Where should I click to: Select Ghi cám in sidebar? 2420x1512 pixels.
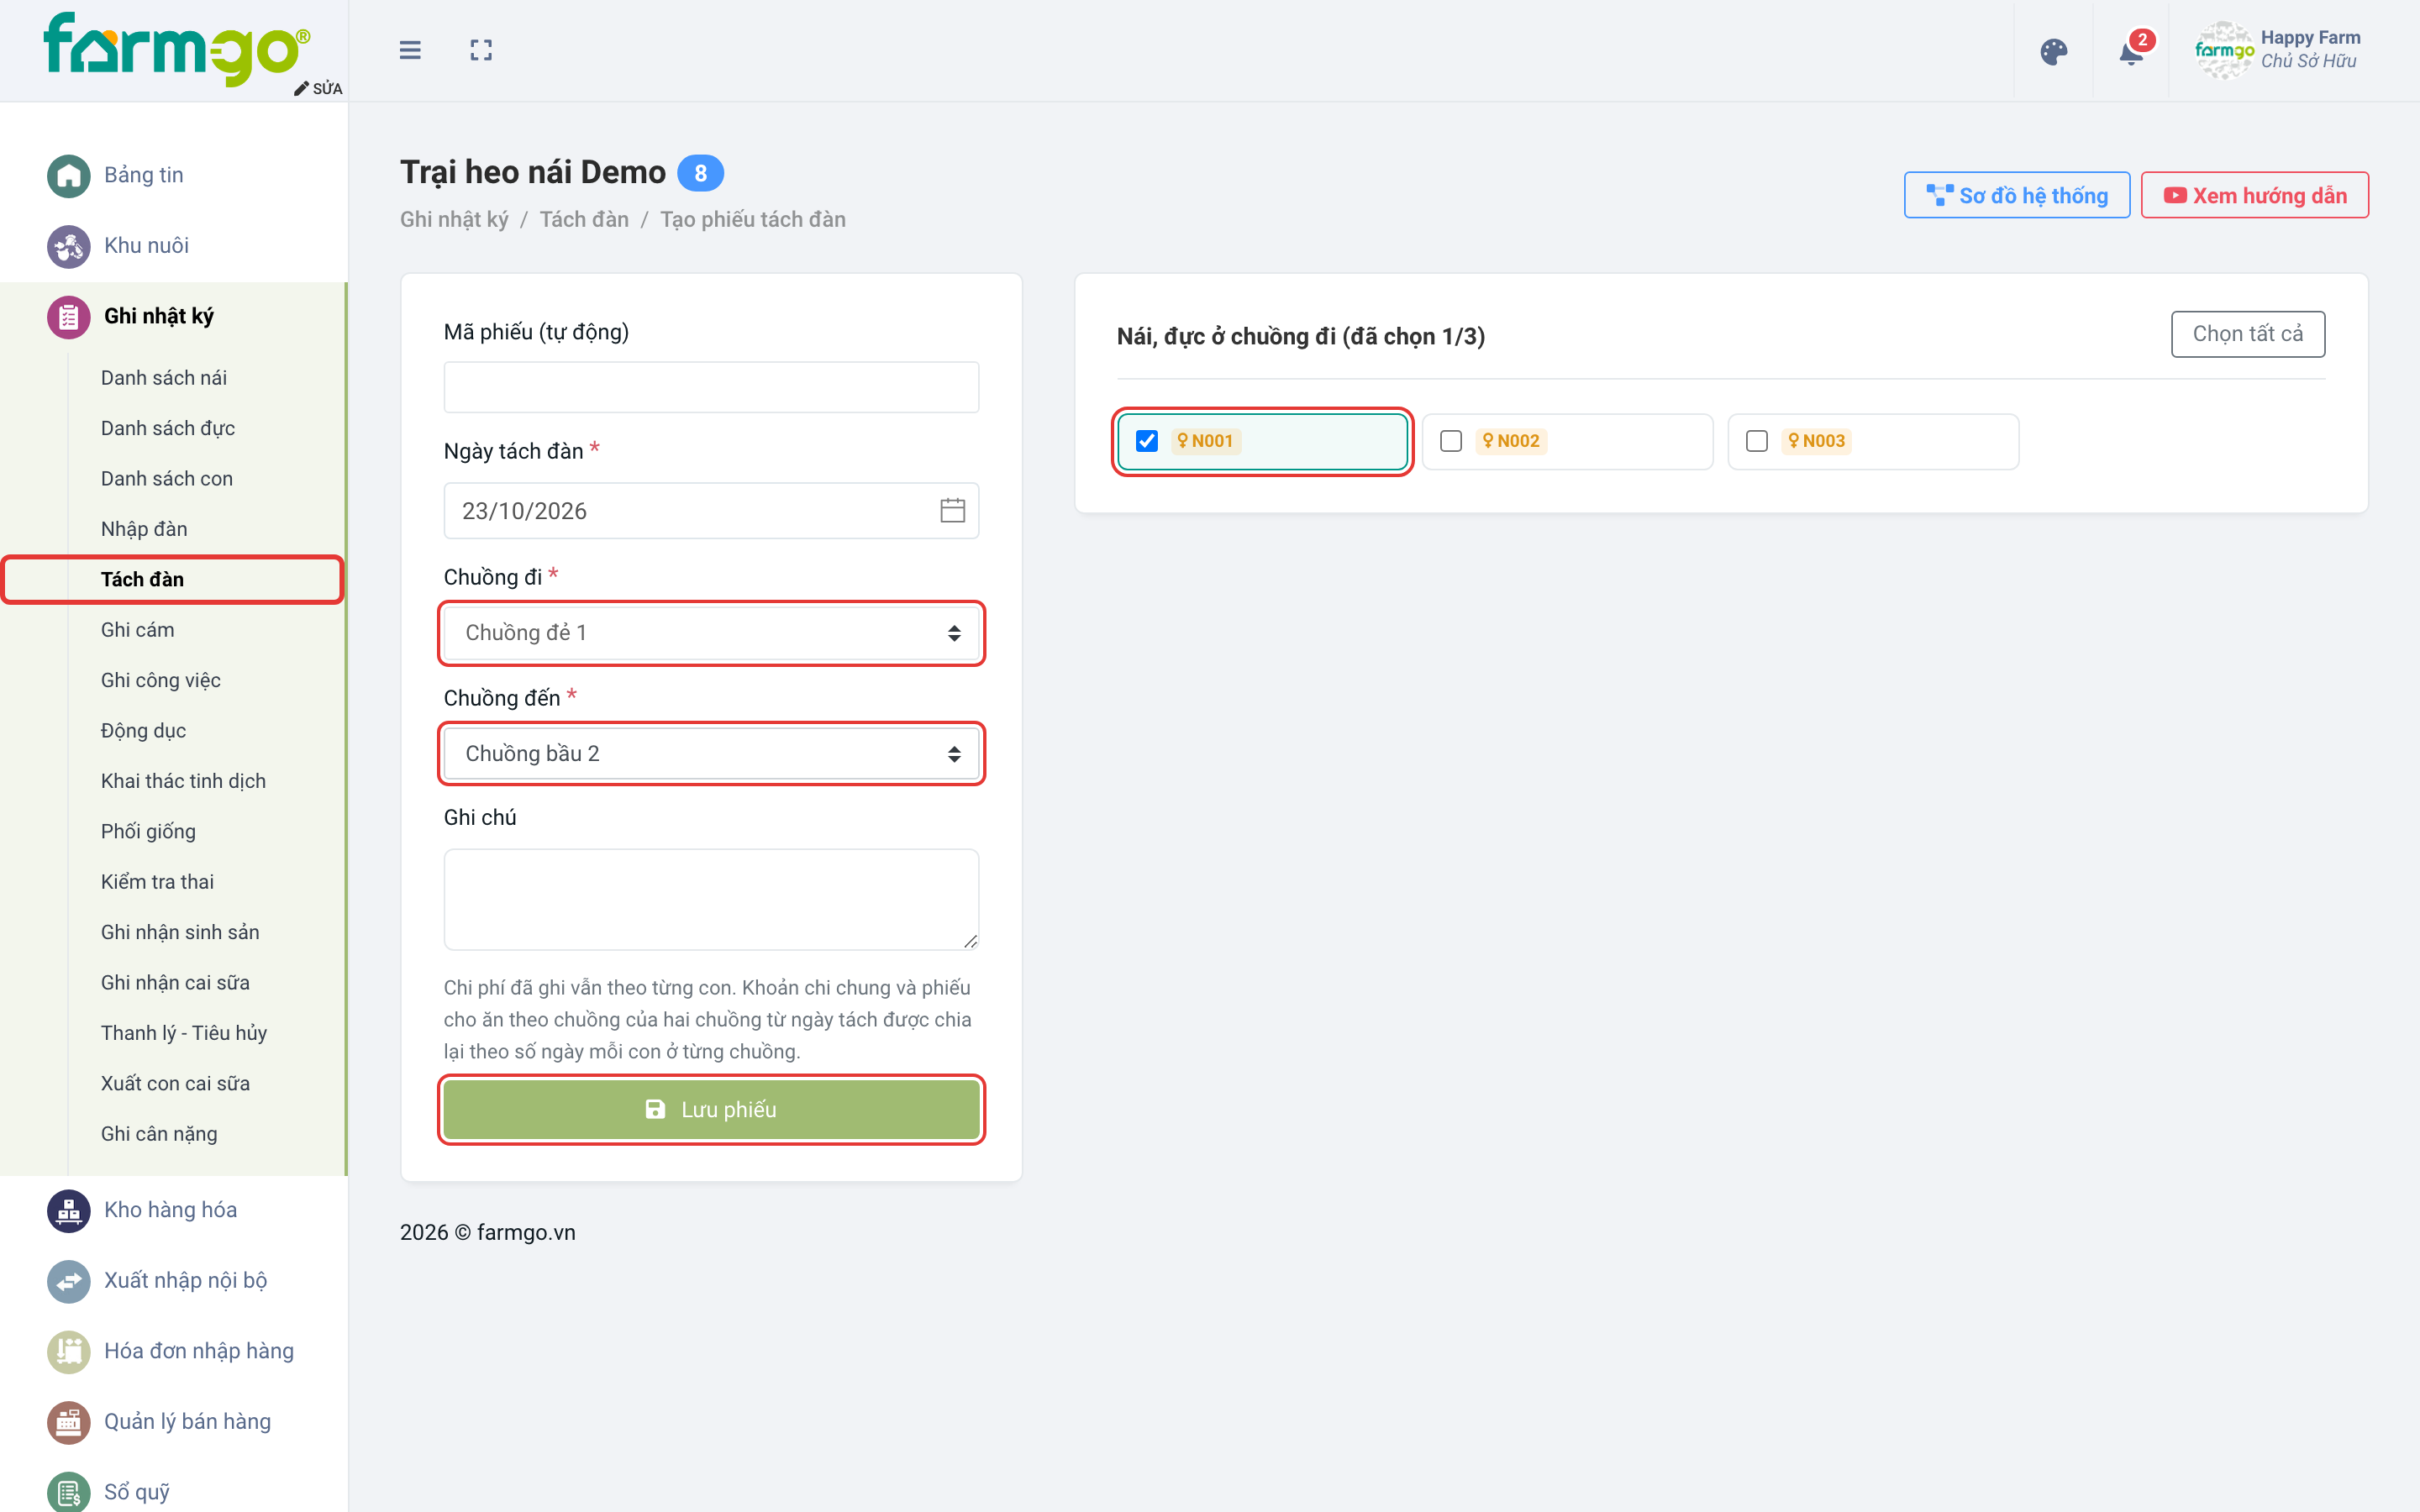tap(137, 630)
